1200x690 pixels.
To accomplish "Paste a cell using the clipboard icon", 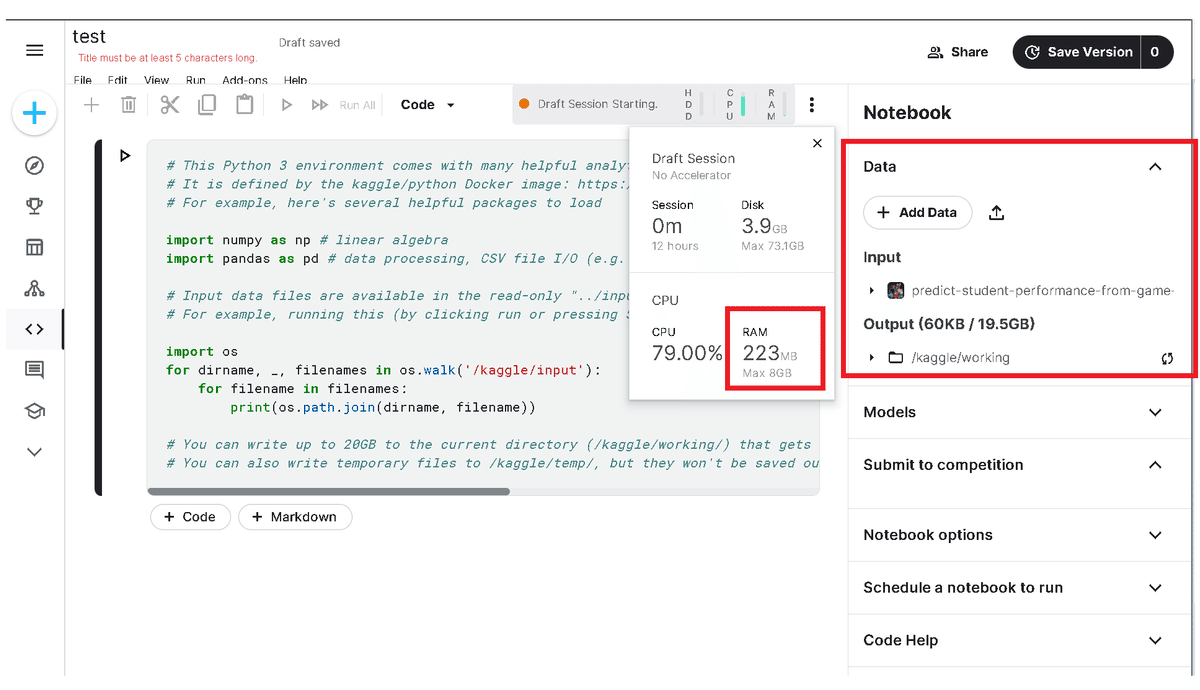I will pos(245,104).
